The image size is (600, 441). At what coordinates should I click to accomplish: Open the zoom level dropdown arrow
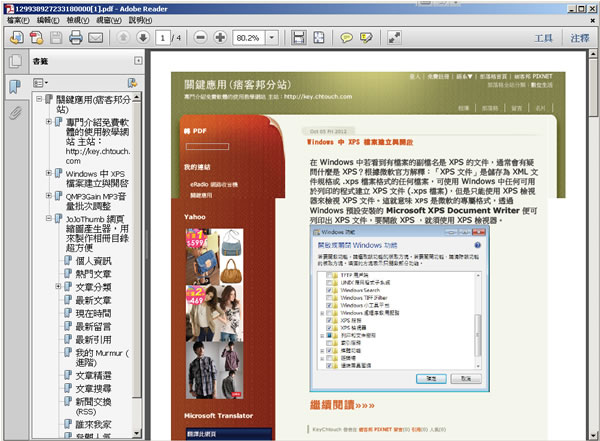272,38
